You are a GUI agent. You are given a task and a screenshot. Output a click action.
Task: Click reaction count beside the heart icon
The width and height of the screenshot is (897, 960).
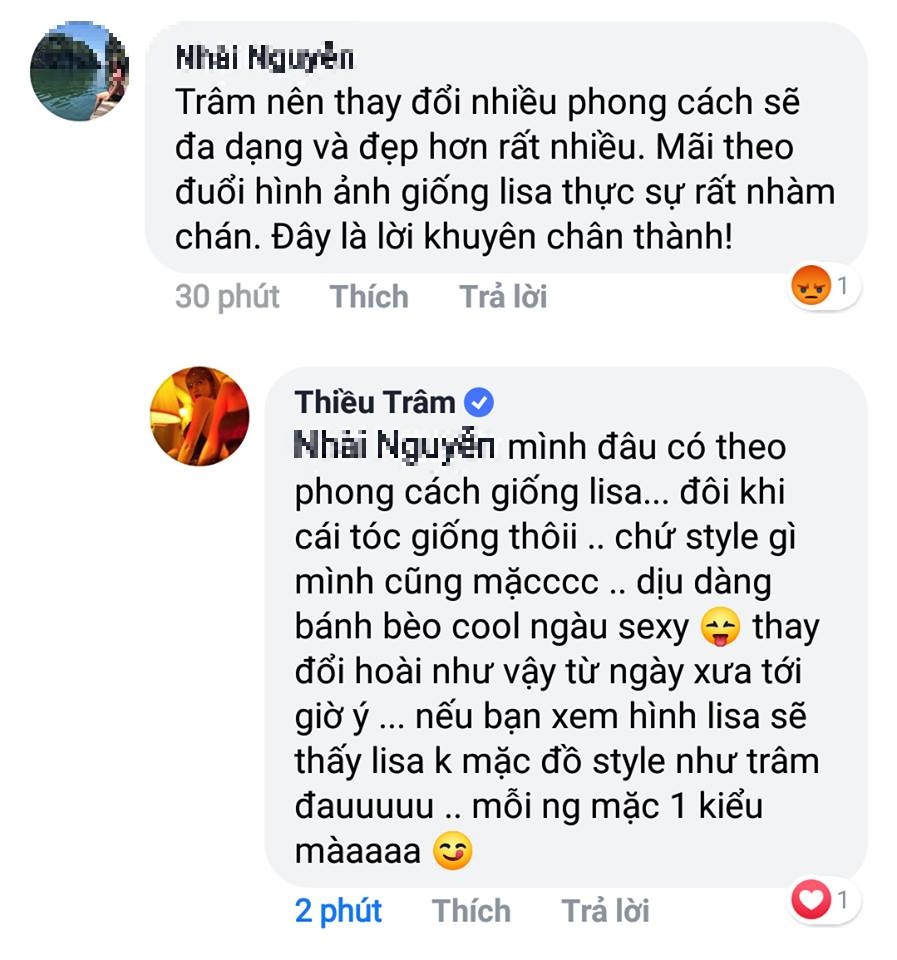pyautogui.click(x=846, y=901)
